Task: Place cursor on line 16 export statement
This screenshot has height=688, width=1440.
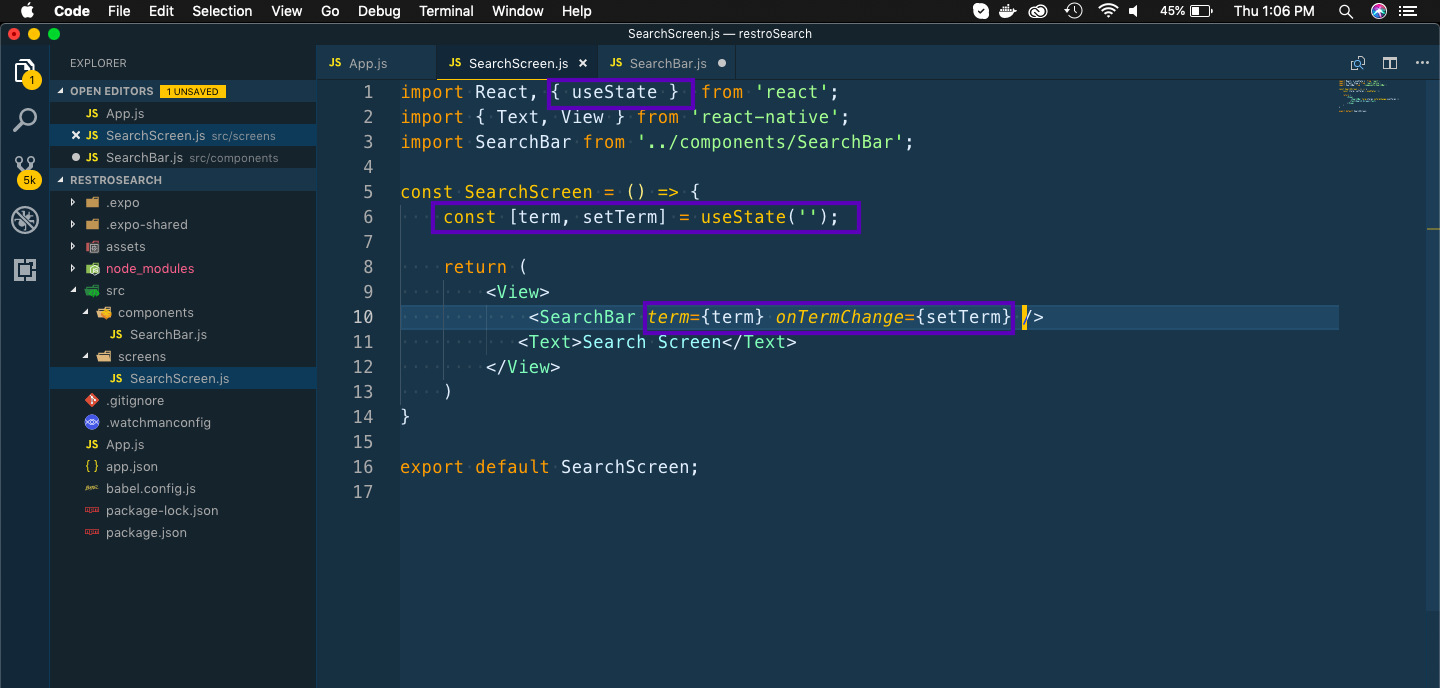Action: [x=549, y=467]
